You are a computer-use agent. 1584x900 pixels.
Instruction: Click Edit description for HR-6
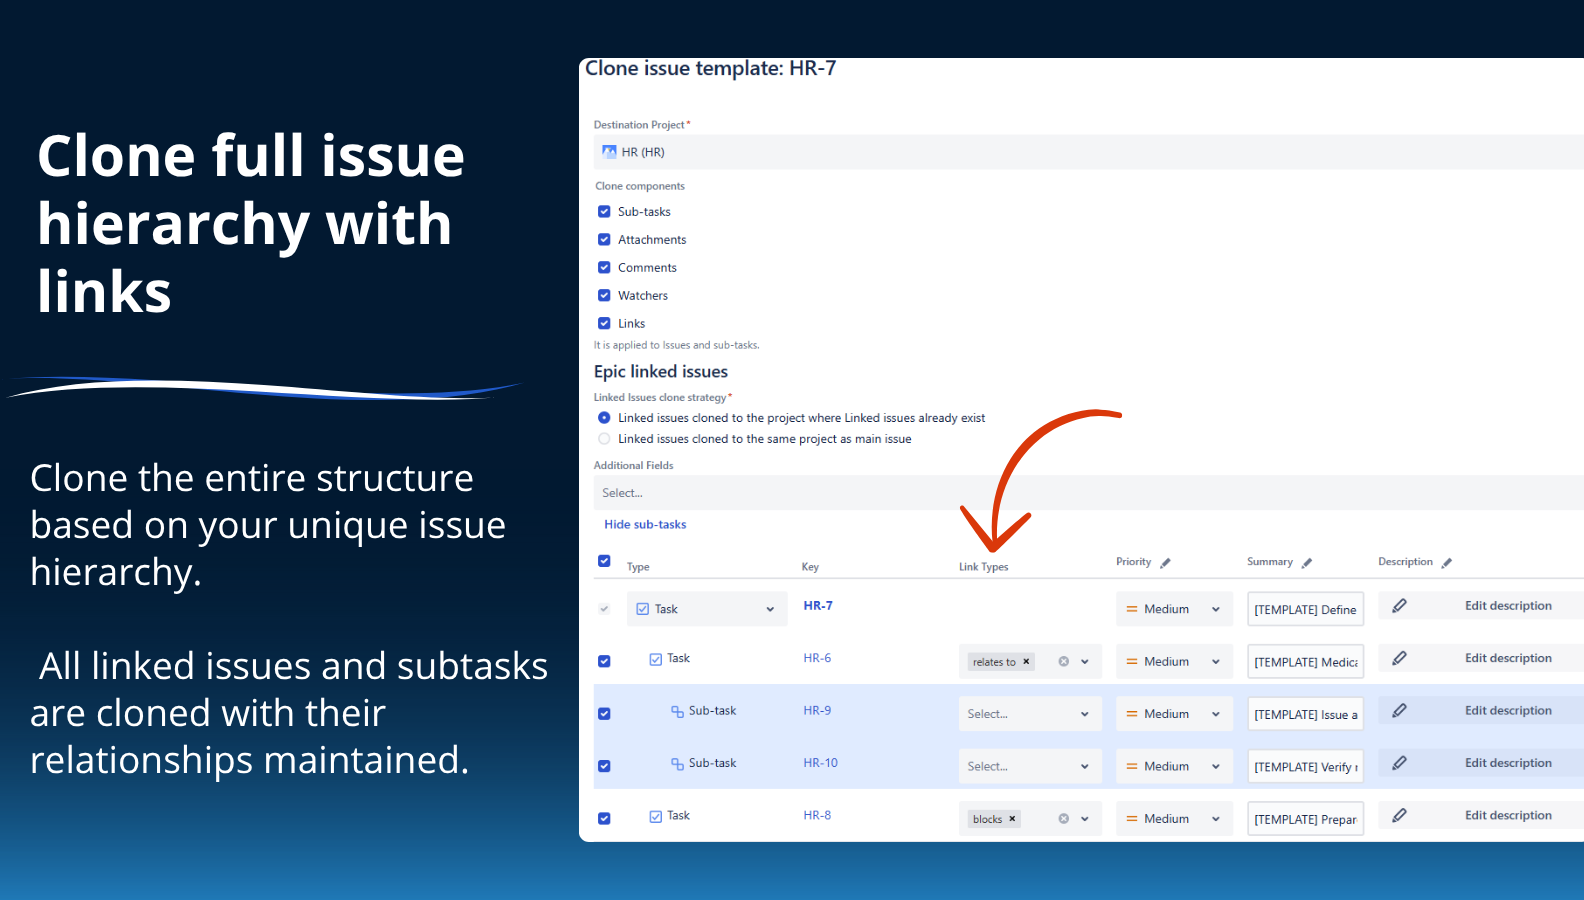tap(1508, 658)
